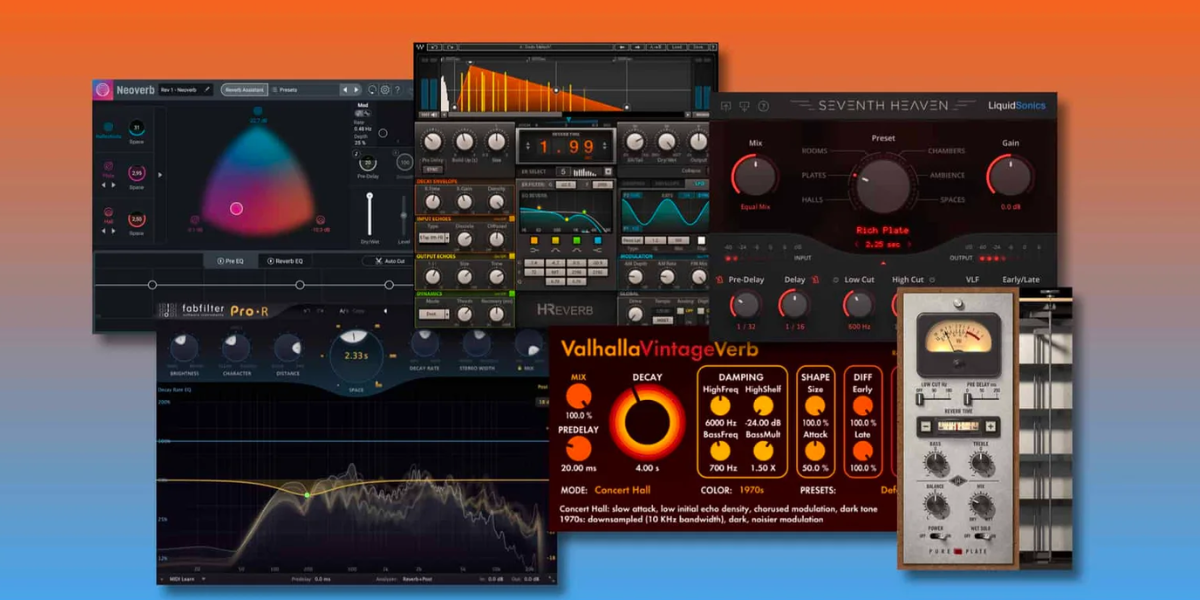Image resolution: width=1200 pixels, height=600 pixels.
Task: Click the green EQ node in Pro-R graph
Action: (308, 495)
